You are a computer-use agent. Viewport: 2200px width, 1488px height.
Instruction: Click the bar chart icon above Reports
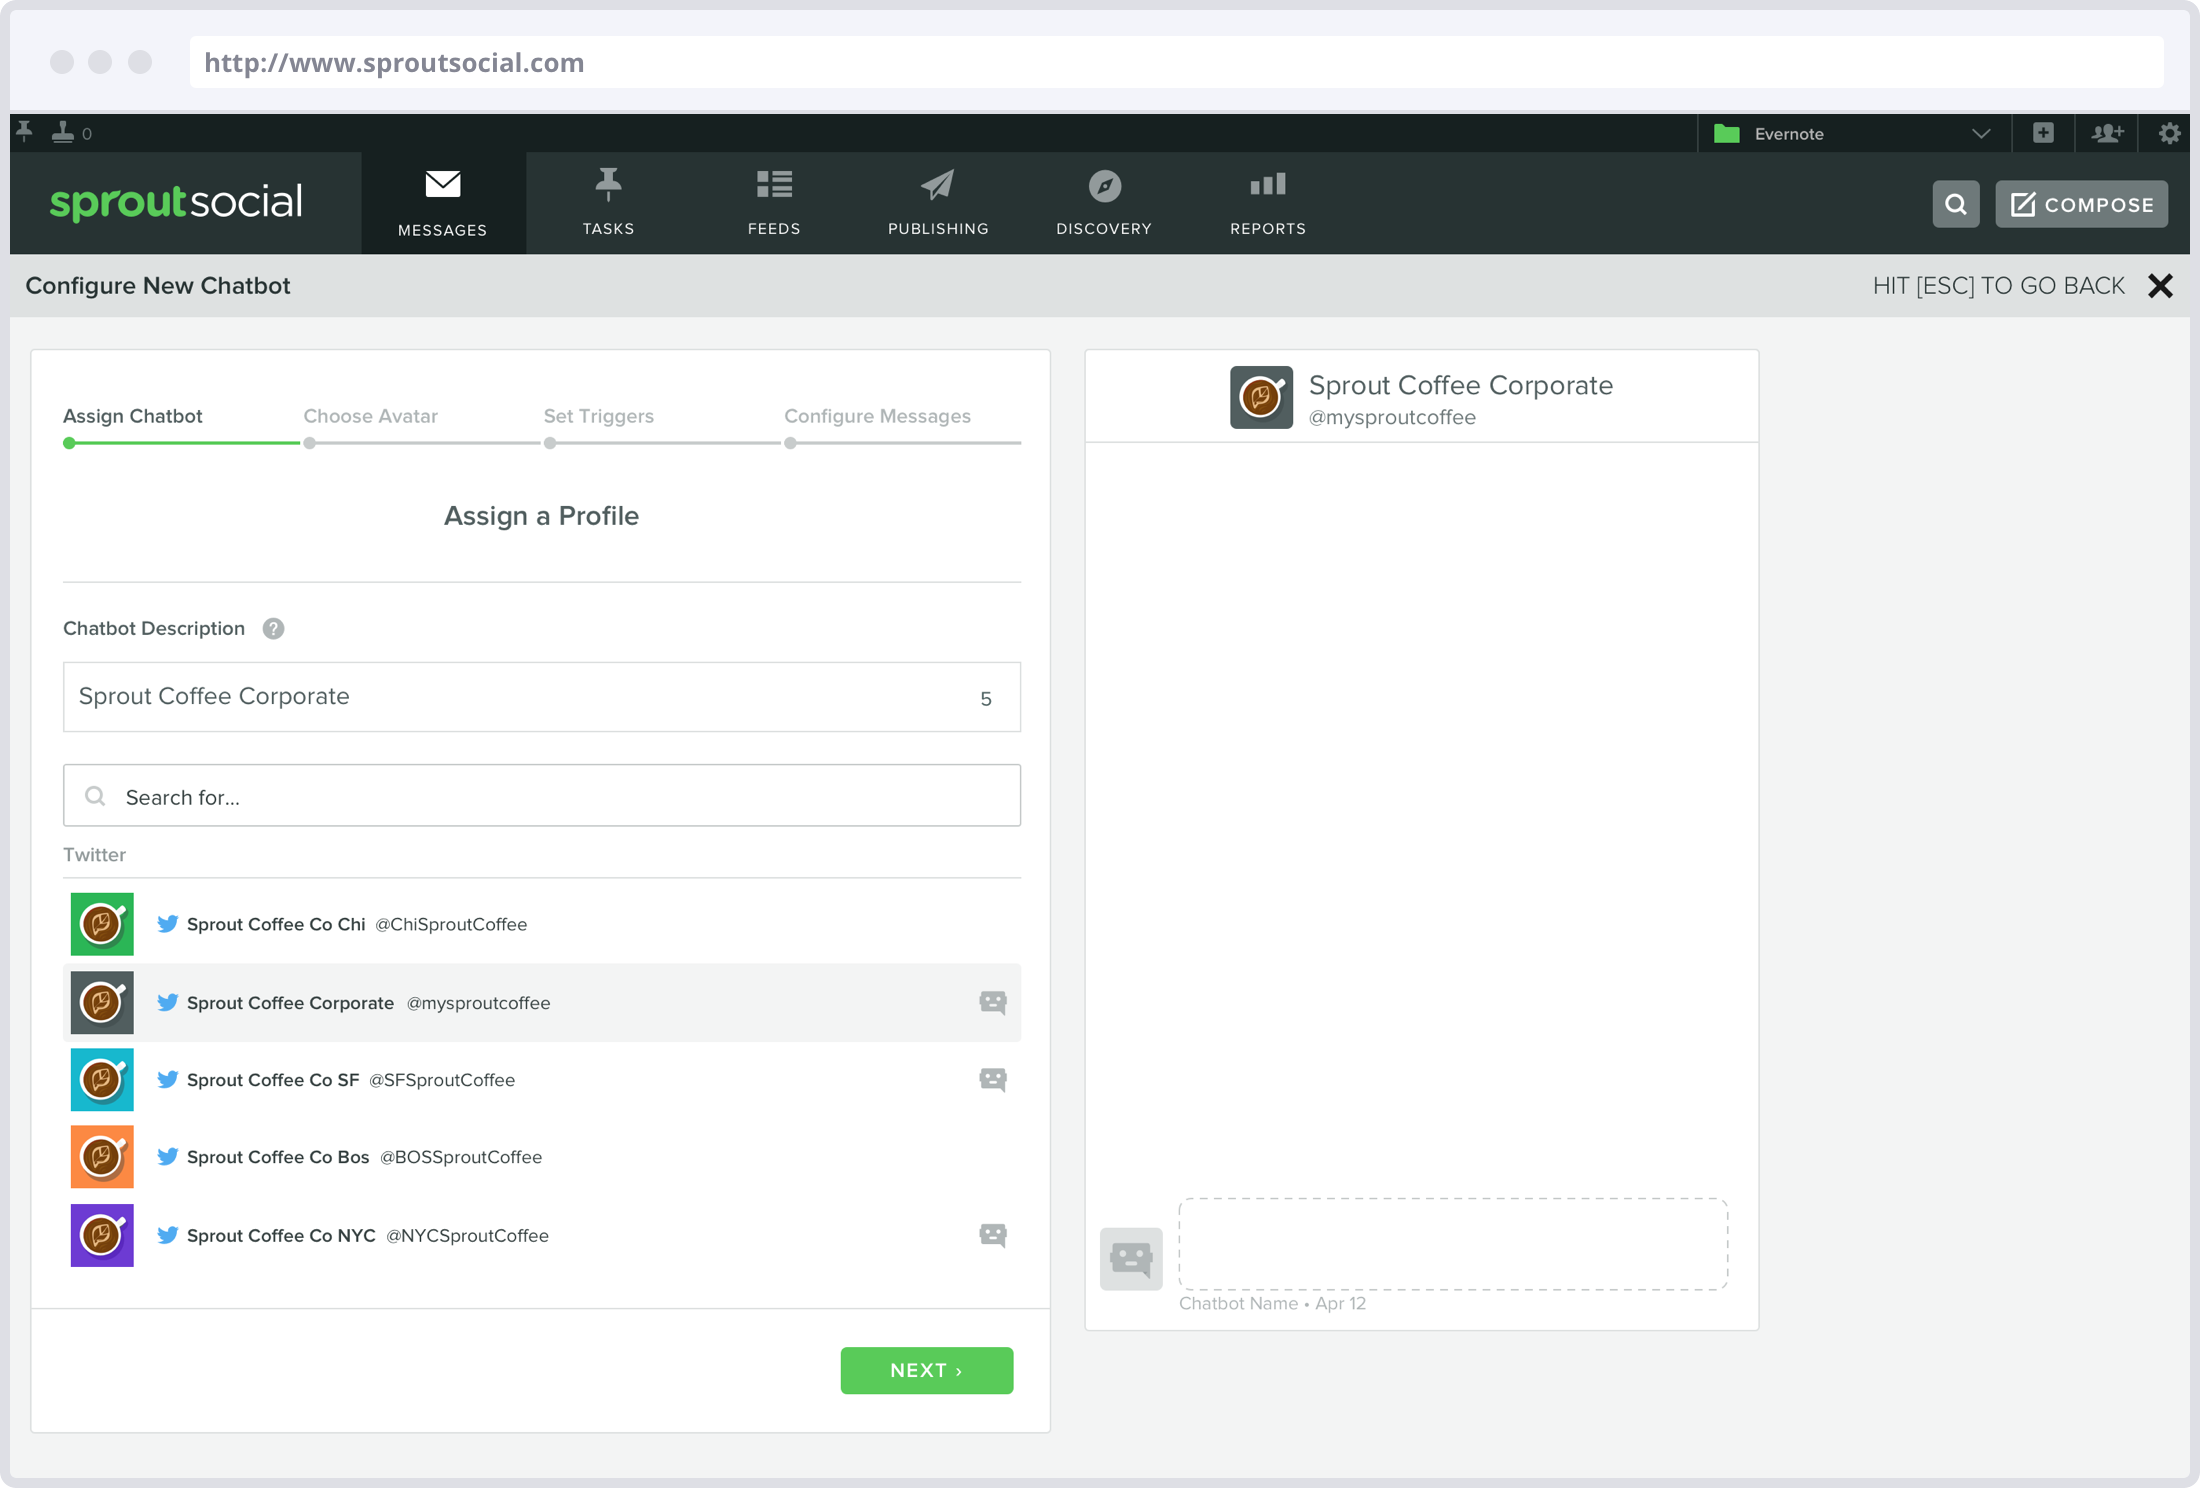click(x=1268, y=184)
